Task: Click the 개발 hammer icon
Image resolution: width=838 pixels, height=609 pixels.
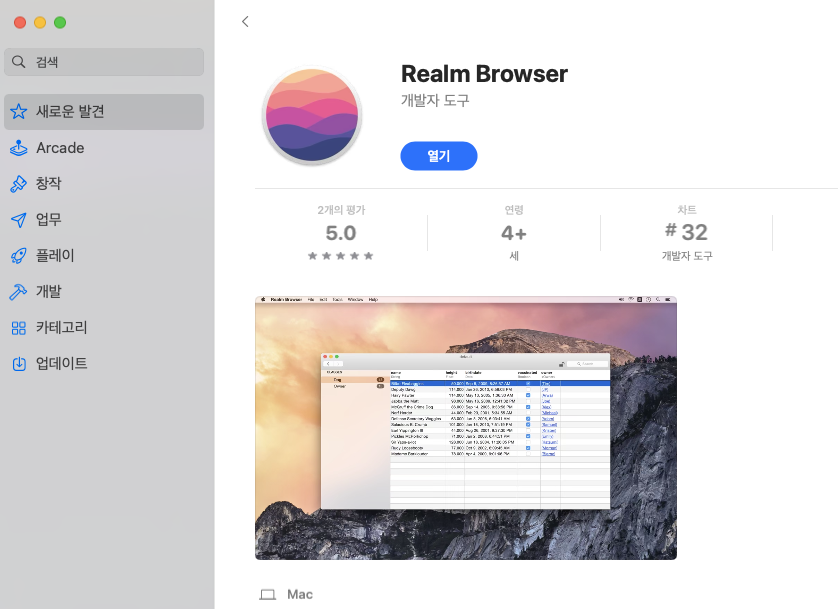Action: pos(19,292)
